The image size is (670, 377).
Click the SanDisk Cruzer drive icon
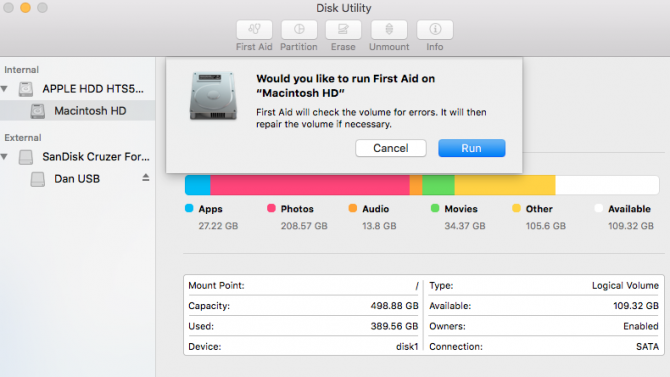pos(26,157)
